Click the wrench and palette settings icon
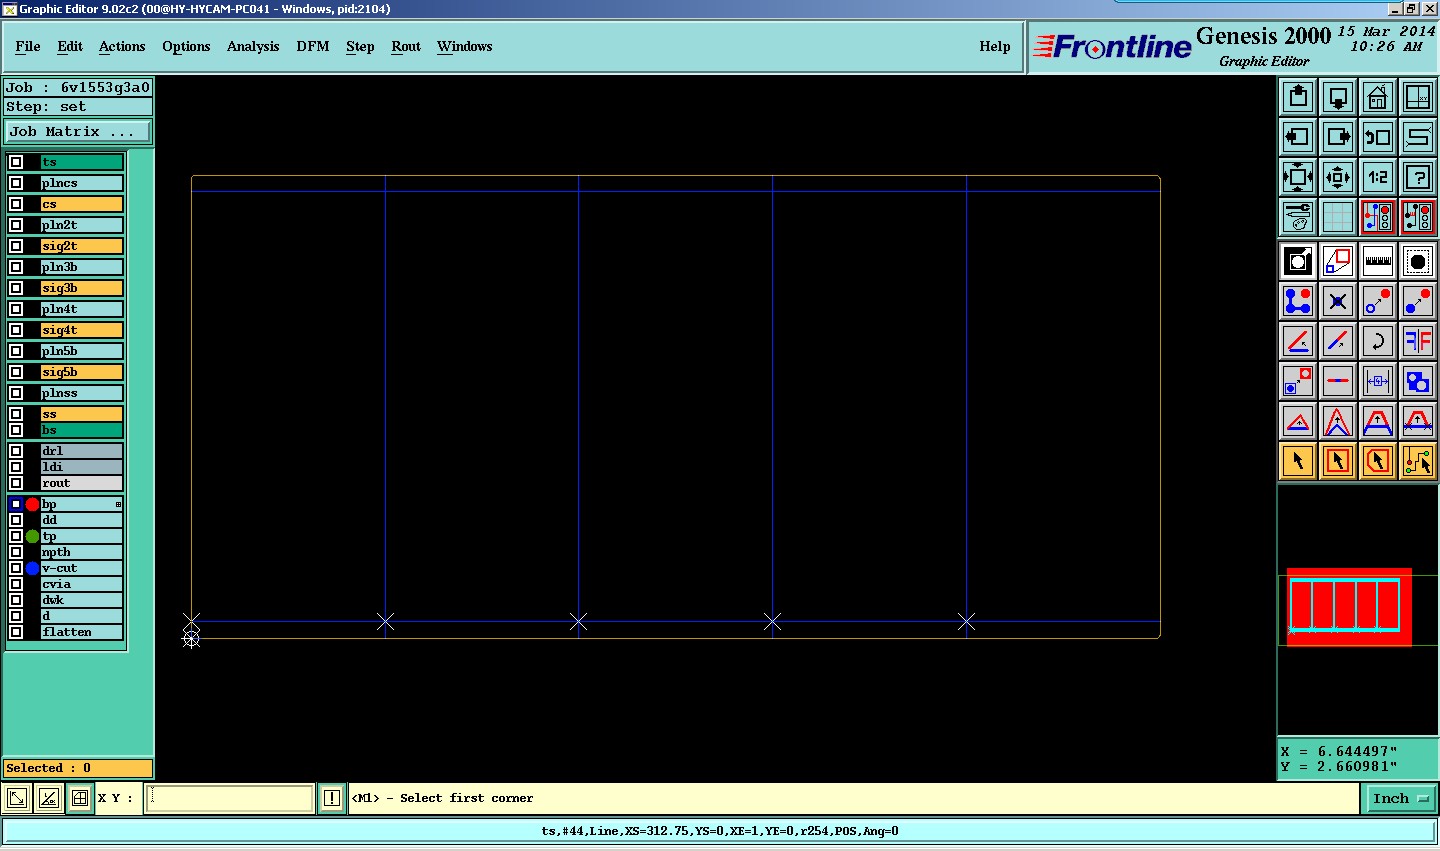The image size is (1440, 851). pos(1298,217)
